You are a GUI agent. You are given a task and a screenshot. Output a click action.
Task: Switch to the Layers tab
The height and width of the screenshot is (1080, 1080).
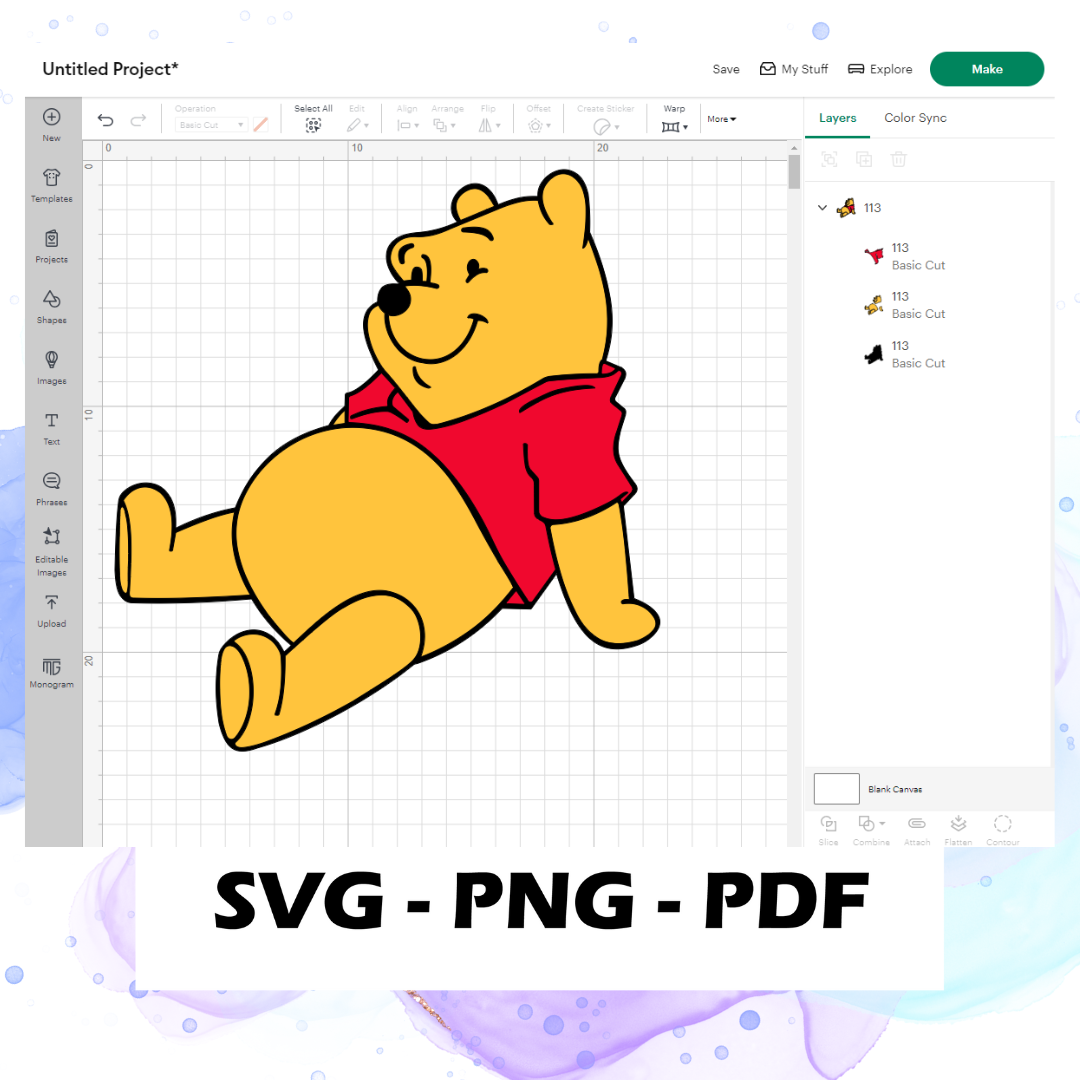[x=838, y=118]
